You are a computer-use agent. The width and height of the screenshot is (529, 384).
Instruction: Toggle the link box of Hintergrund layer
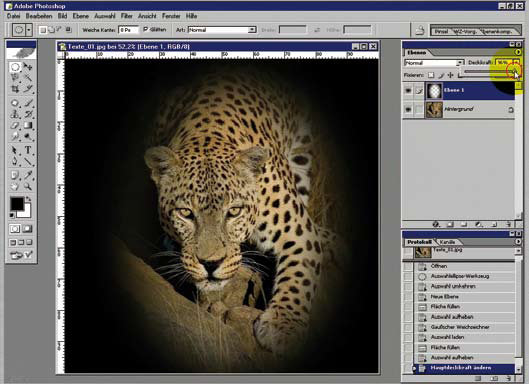point(419,110)
